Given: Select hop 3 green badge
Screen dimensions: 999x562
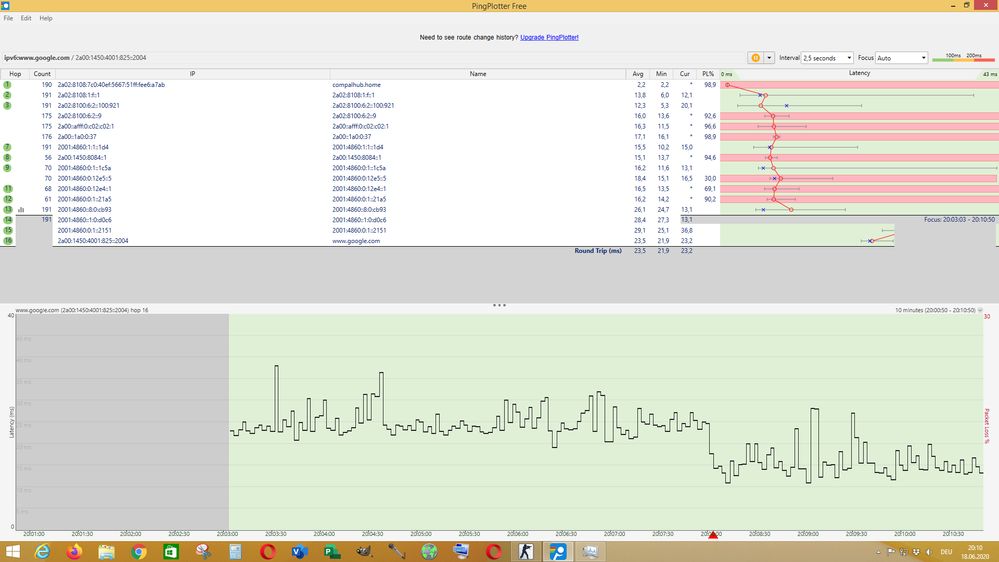Looking at the screenshot, I should (x=8, y=105).
